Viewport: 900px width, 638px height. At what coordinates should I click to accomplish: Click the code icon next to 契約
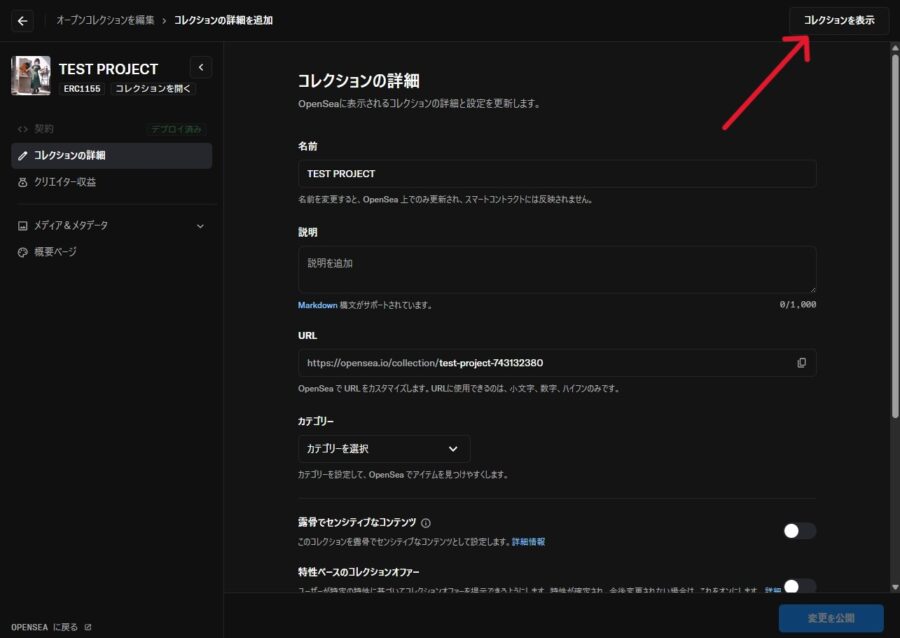tap(22, 129)
